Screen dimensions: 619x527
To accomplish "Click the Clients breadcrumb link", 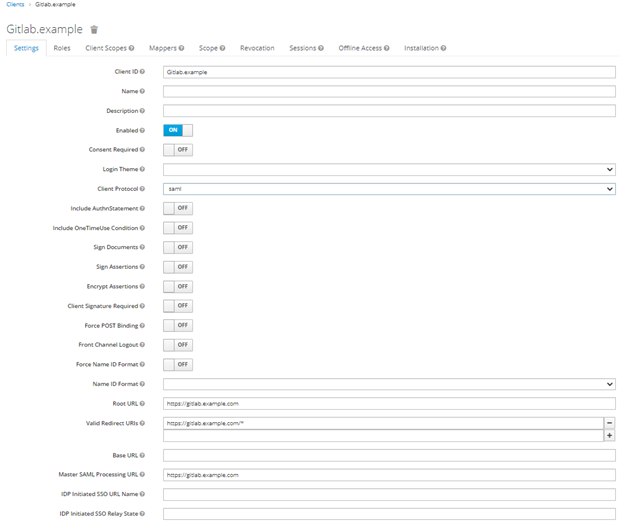I will 14,5.
